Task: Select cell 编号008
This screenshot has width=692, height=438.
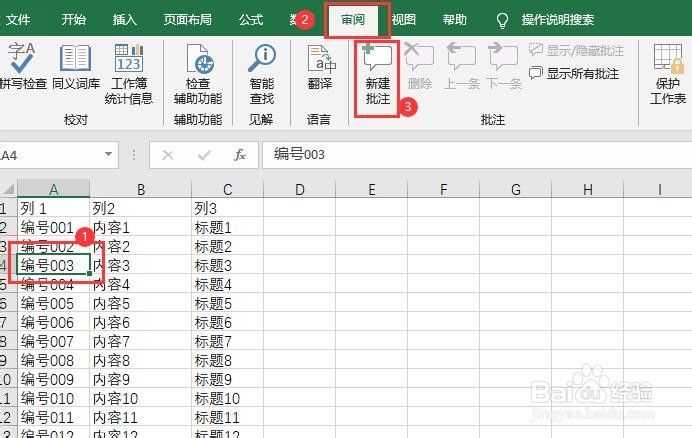Action: 53,360
